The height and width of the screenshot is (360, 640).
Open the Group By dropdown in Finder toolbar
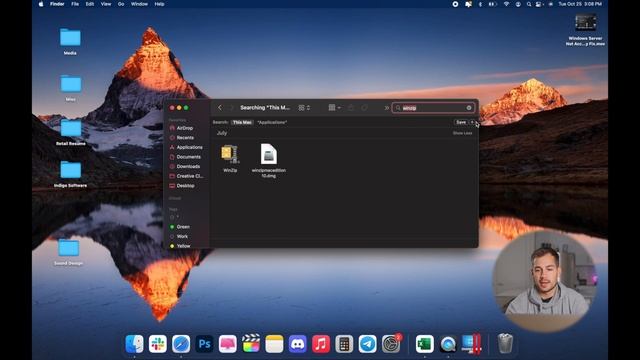click(334, 108)
